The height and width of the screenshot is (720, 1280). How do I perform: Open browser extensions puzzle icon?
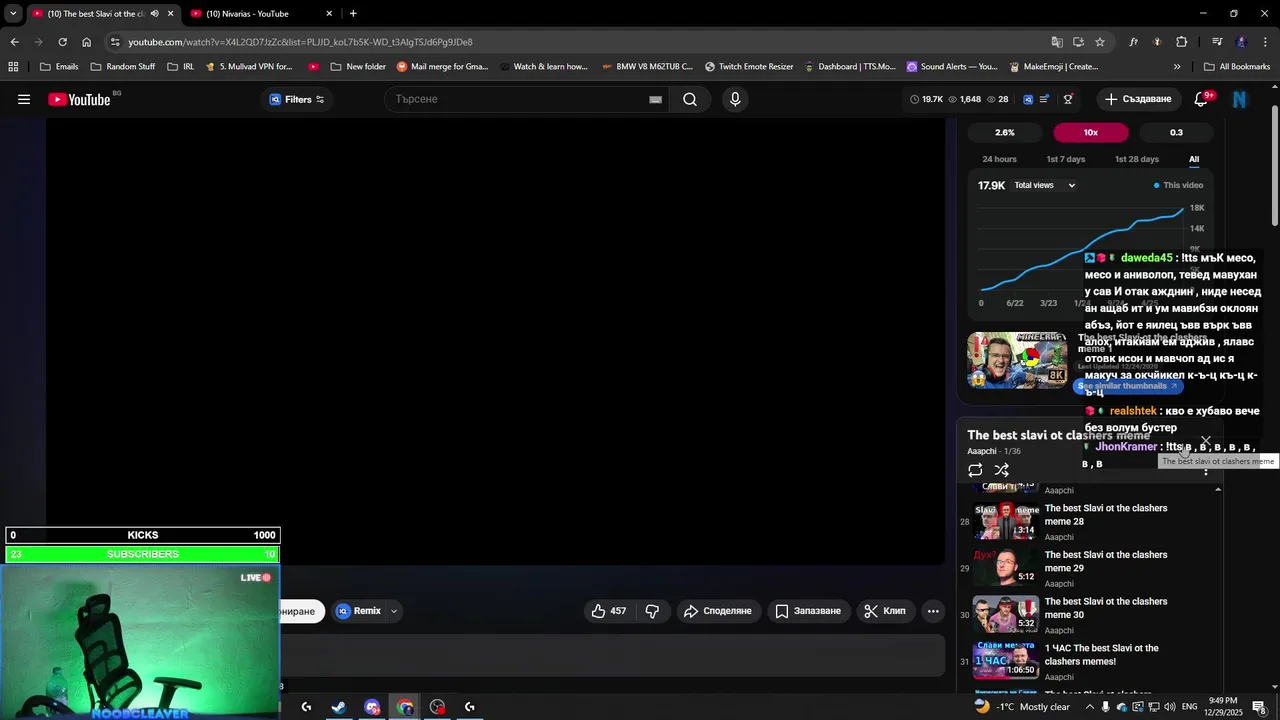pyautogui.click(x=1181, y=42)
